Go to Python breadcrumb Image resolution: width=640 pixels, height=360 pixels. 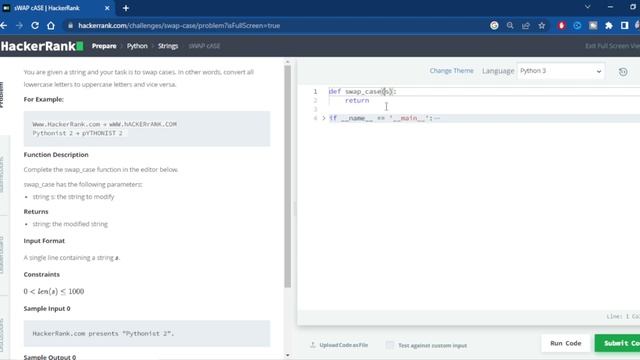(137, 46)
